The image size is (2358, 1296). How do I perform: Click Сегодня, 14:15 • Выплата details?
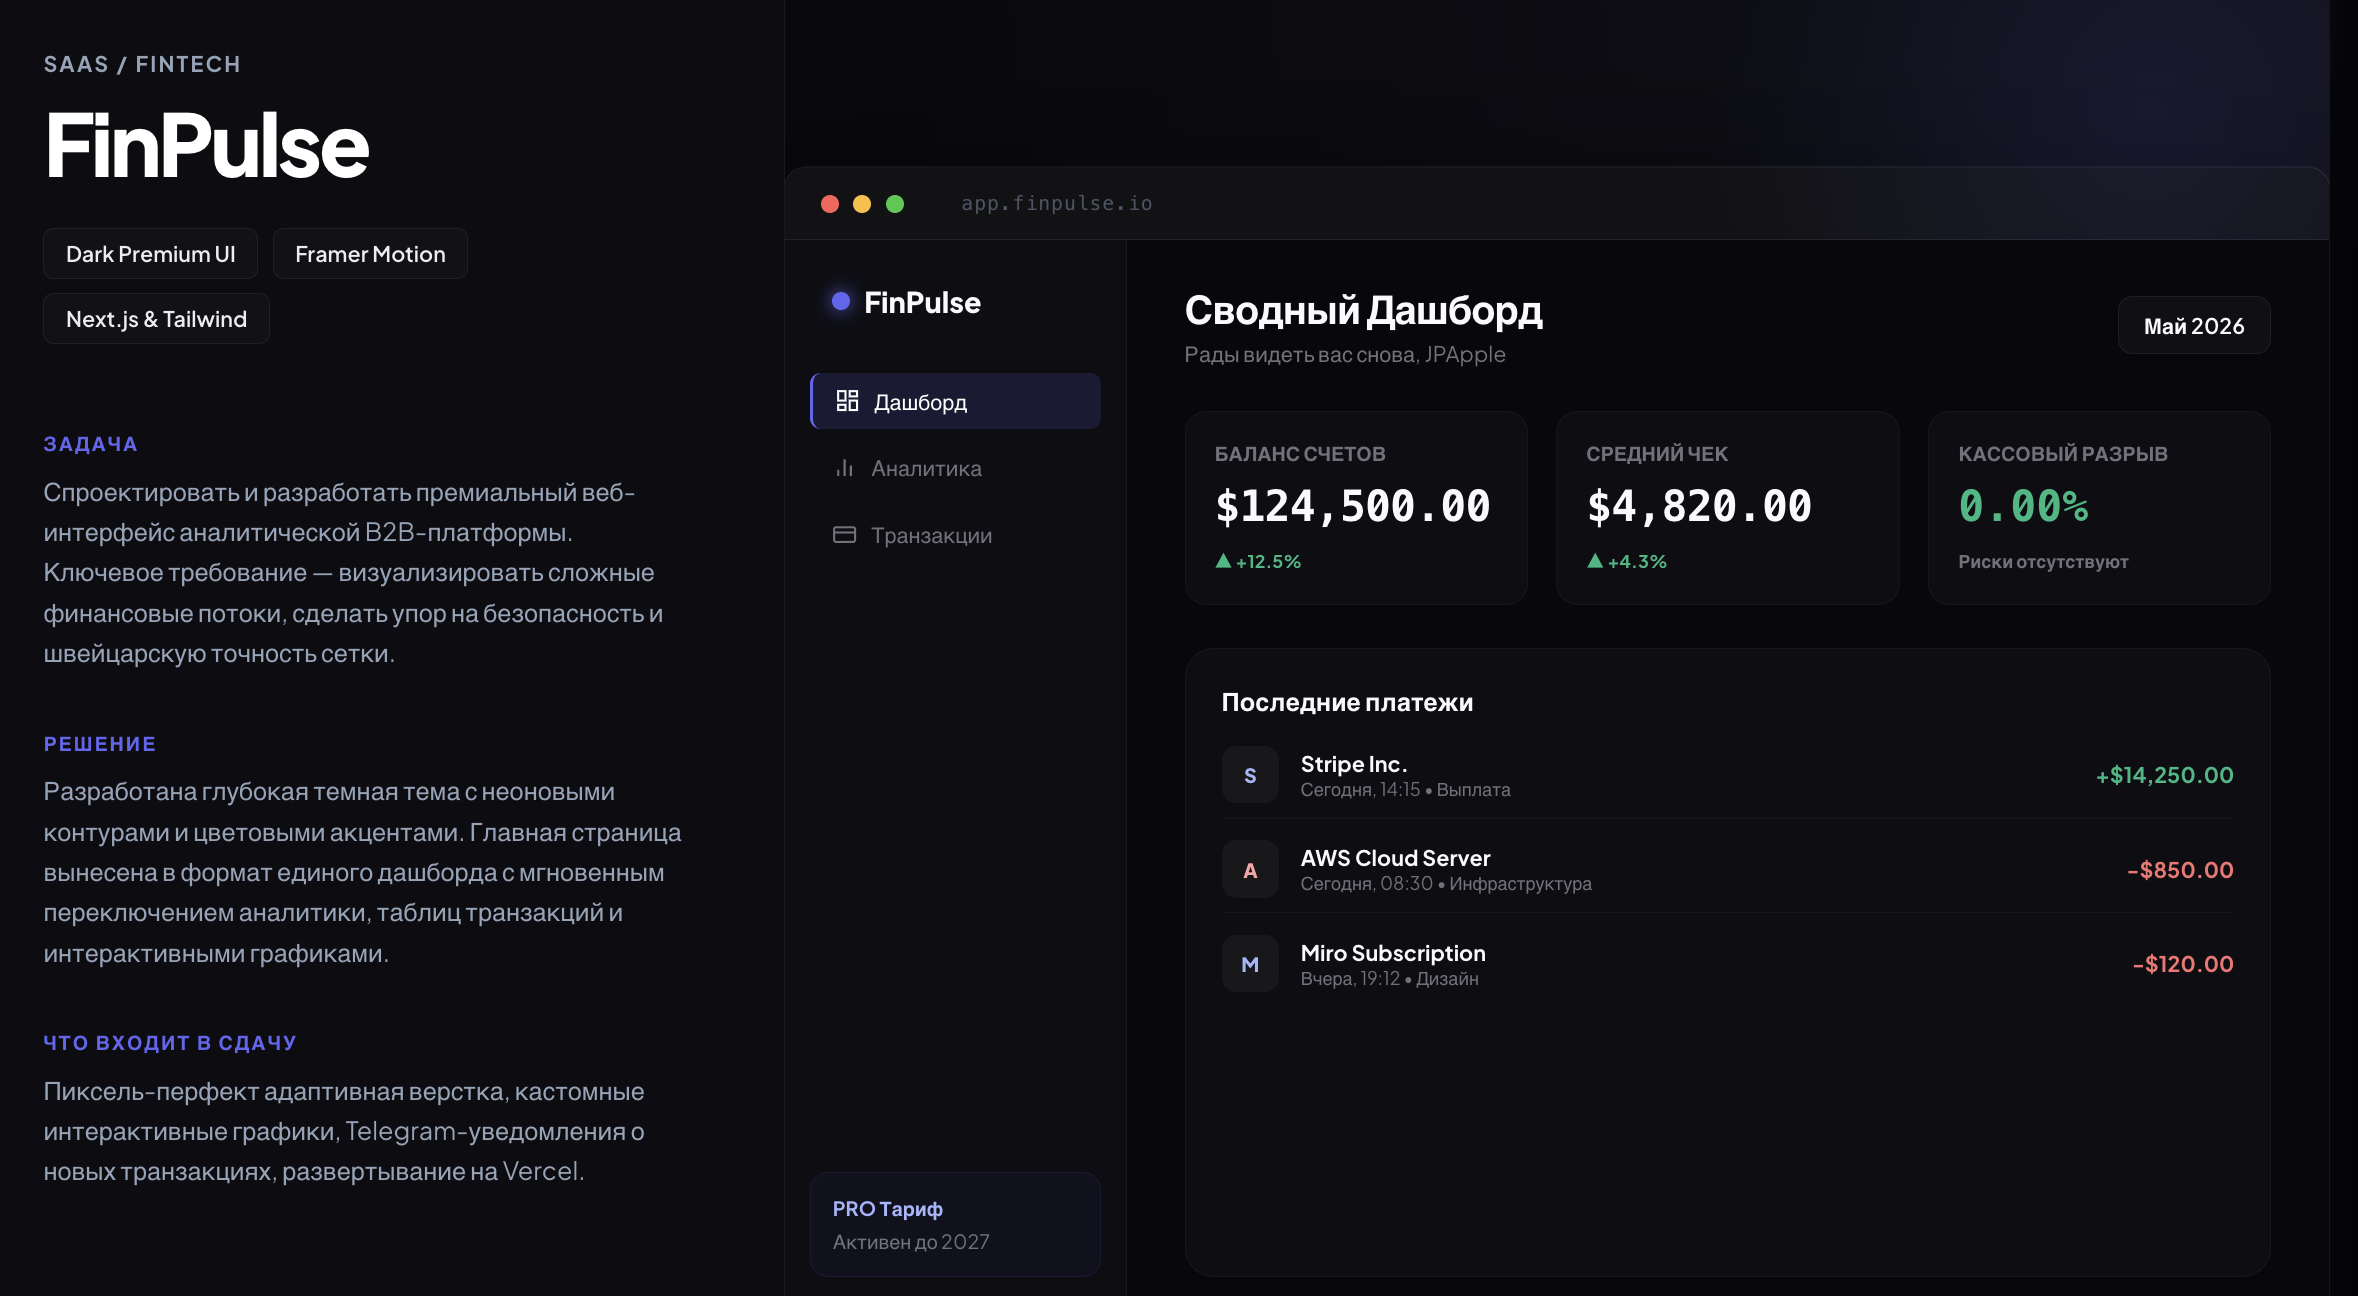click(x=1405, y=790)
